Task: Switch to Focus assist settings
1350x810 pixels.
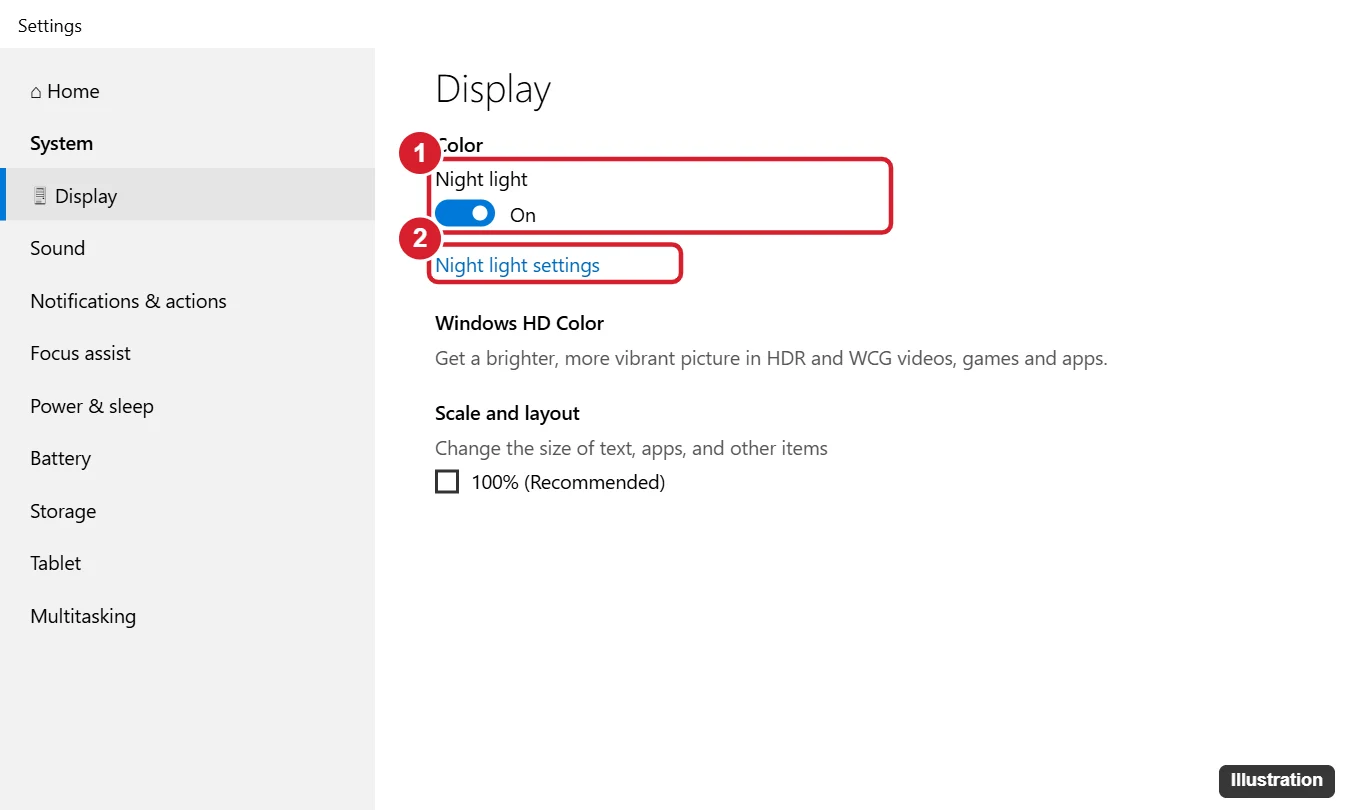Action: coord(188,353)
